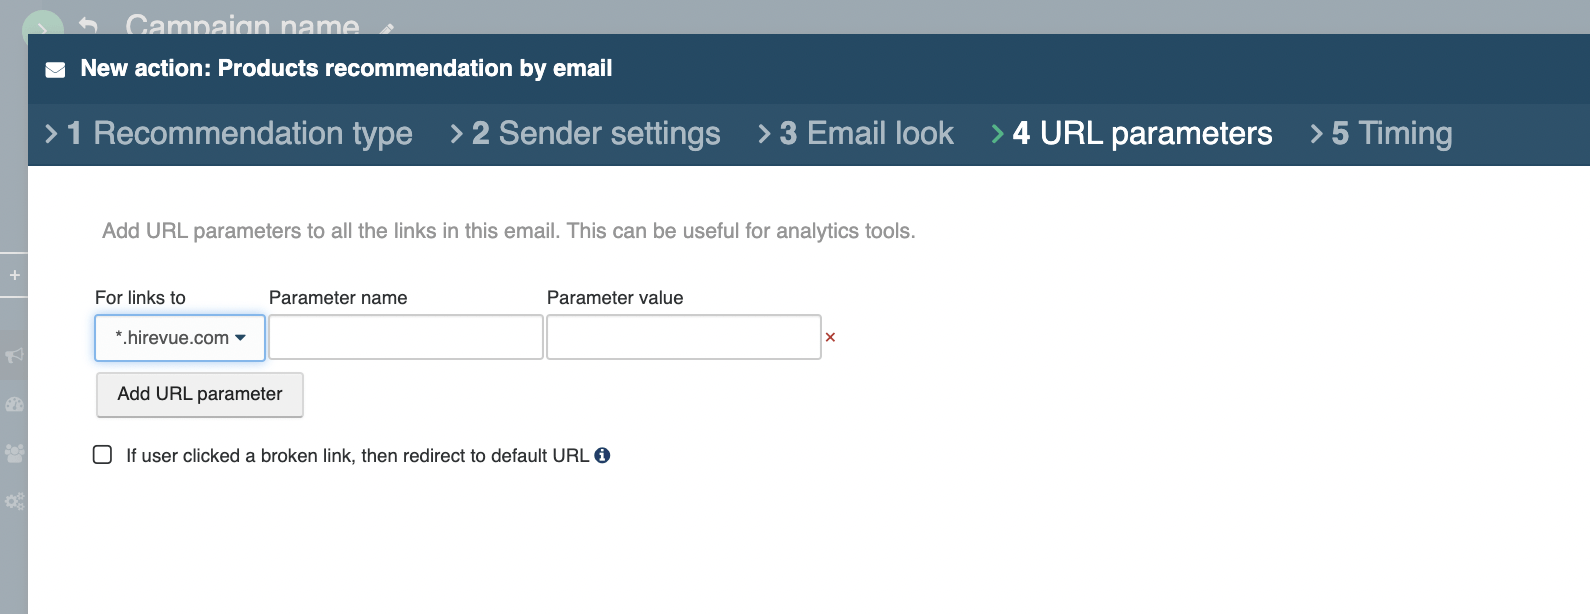This screenshot has height=614, width=1590.
Task: Open the dashboard gauge icon in sidebar
Action: point(14,405)
